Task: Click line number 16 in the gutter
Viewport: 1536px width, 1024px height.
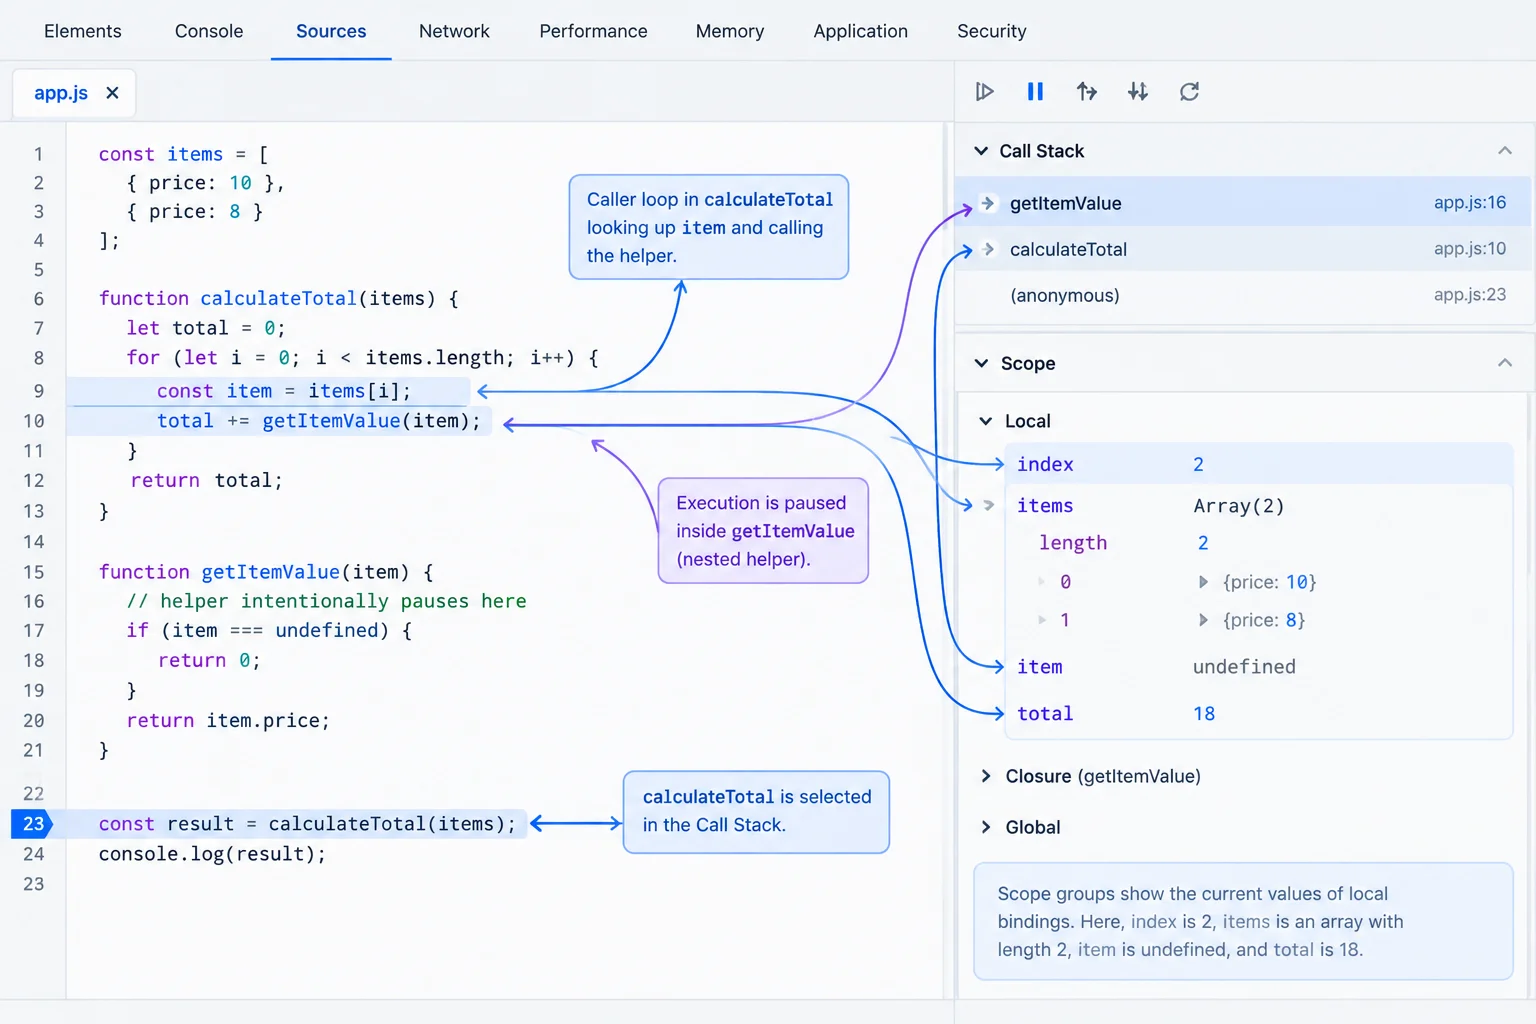Action: click(x=34, y=601)
